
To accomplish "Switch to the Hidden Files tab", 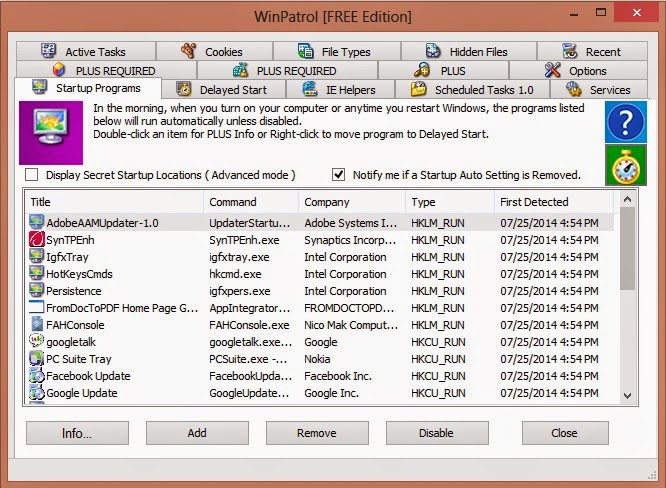I will [469, 51].
